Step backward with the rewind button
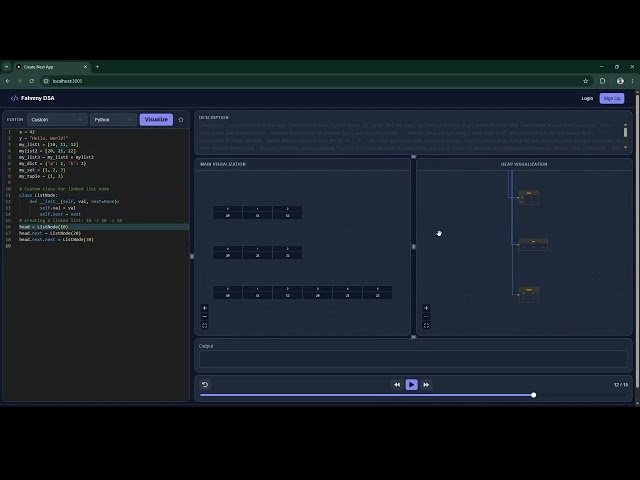The image size is (640, 480). point(397,384)
